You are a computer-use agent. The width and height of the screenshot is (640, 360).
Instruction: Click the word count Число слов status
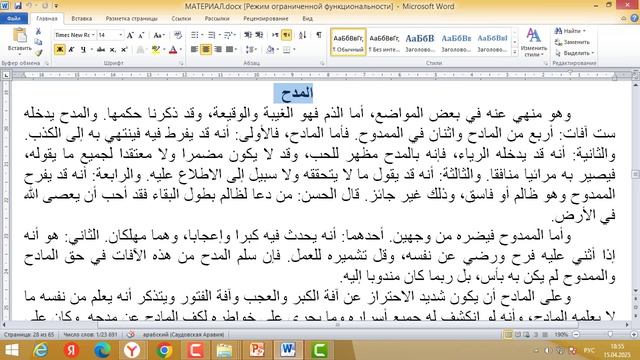point(90,334)
